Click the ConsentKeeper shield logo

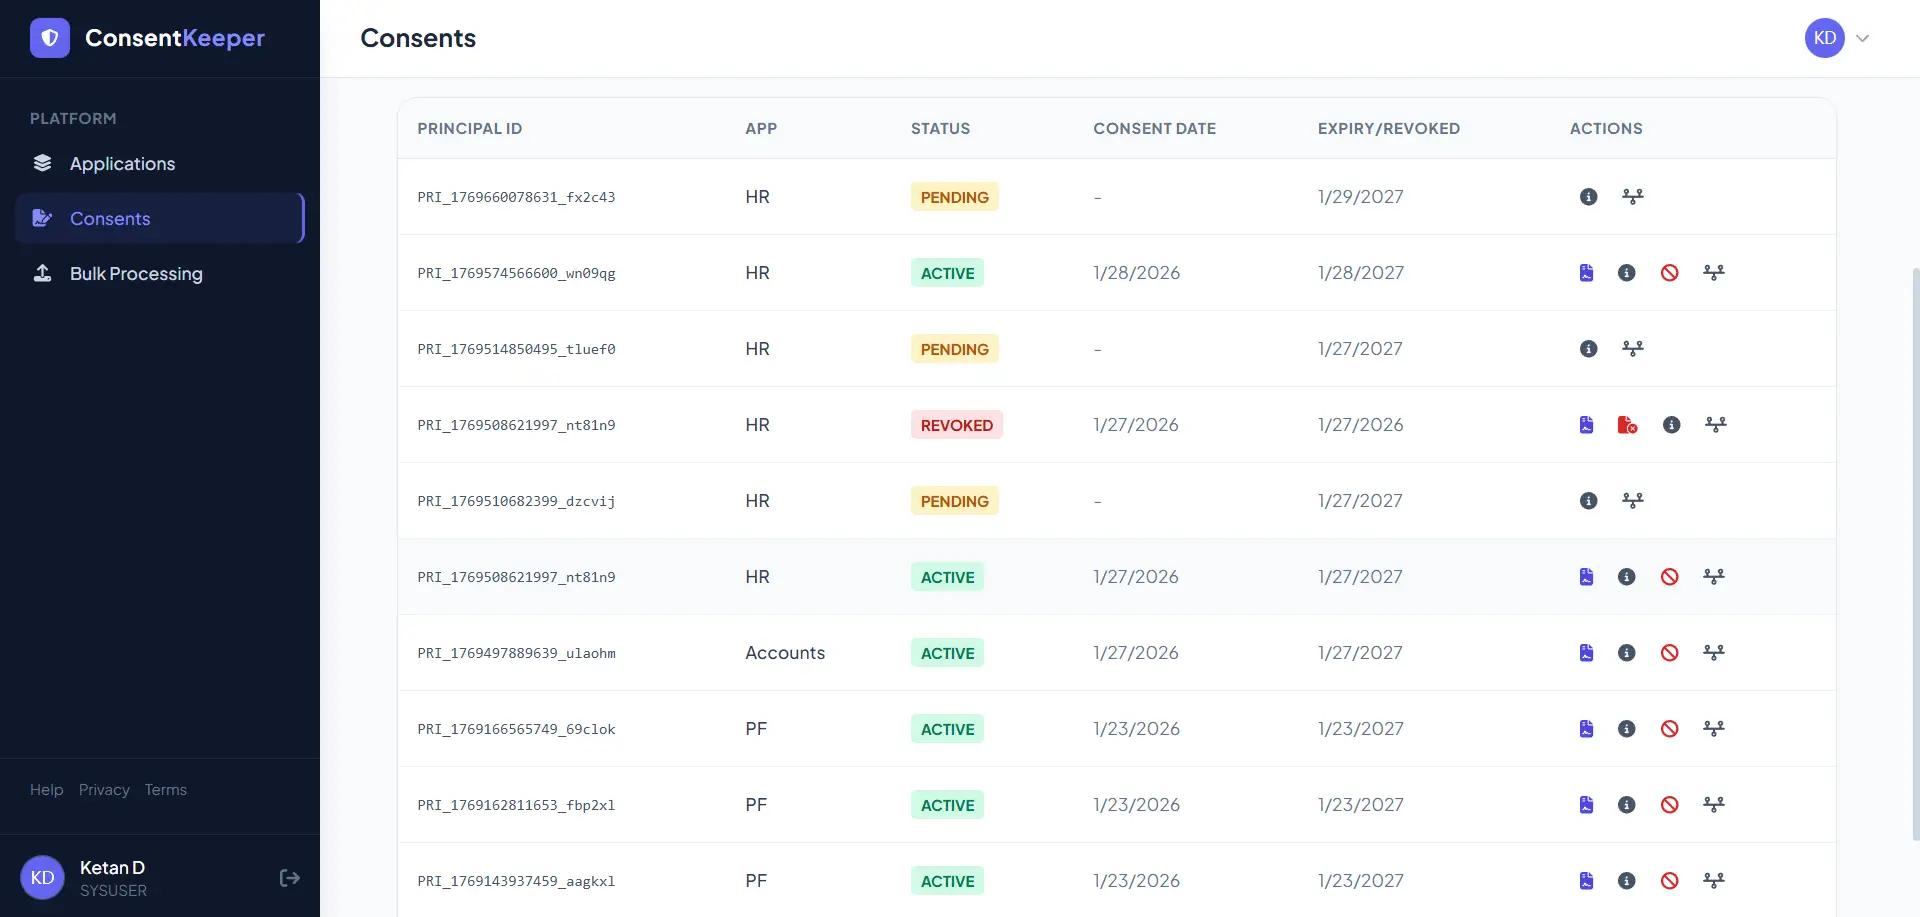tap(49, 37)
